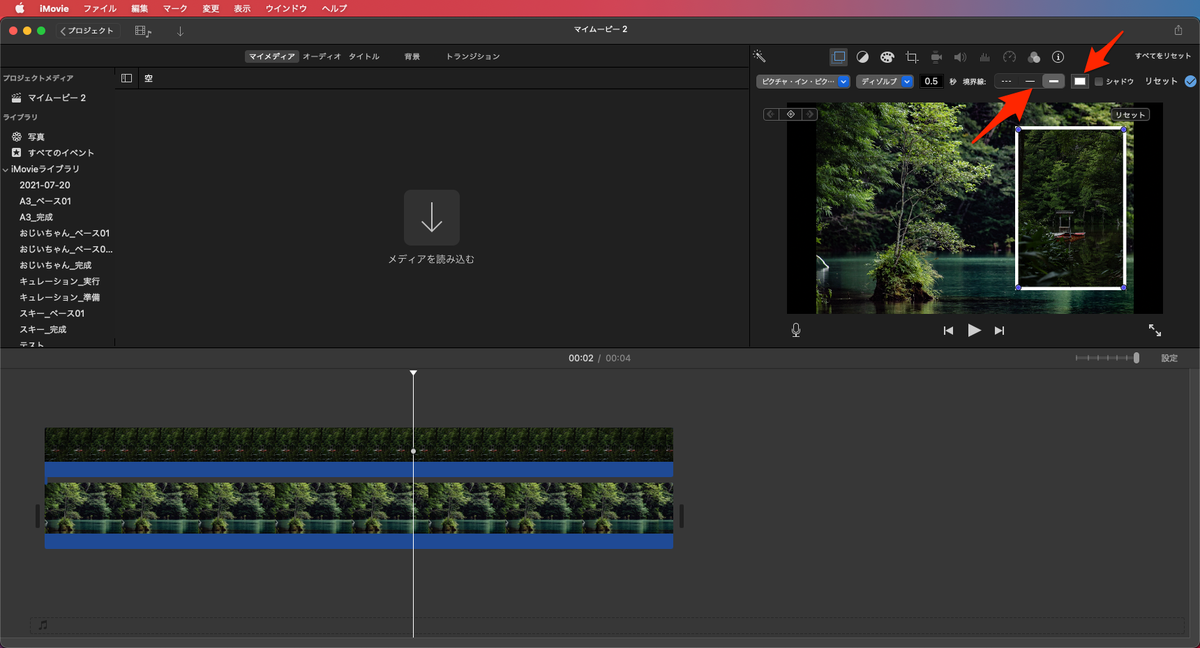Select the no-border dotted line option

point(1006,82)
